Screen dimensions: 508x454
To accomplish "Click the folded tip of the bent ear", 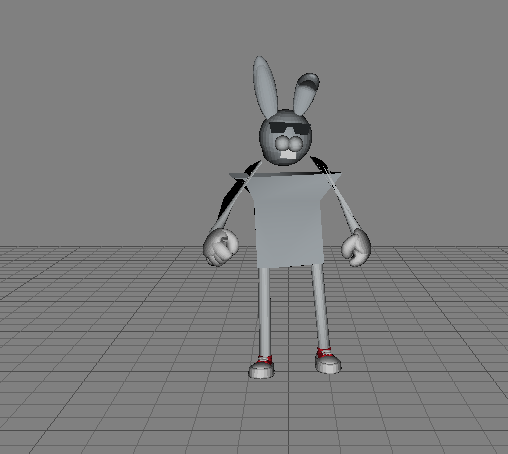I will click(x=309, y=81).
